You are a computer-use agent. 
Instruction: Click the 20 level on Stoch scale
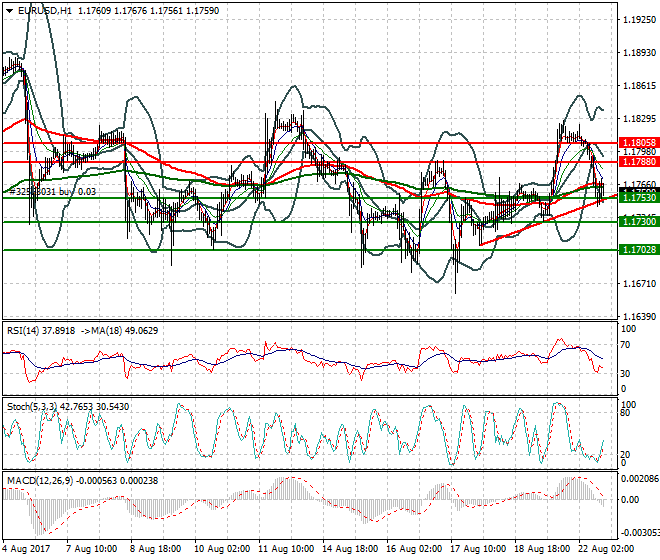pyautogui.click(x=625, y=454)
